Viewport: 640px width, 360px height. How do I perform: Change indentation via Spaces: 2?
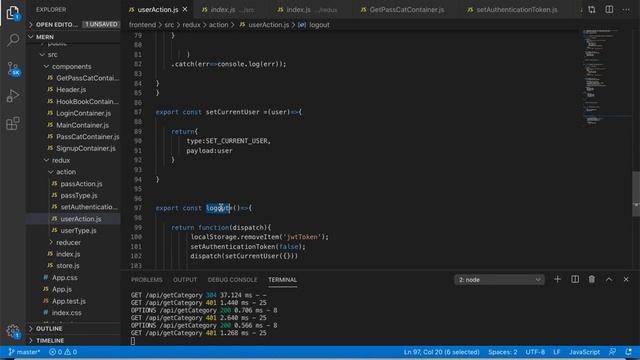coord(502,352)
